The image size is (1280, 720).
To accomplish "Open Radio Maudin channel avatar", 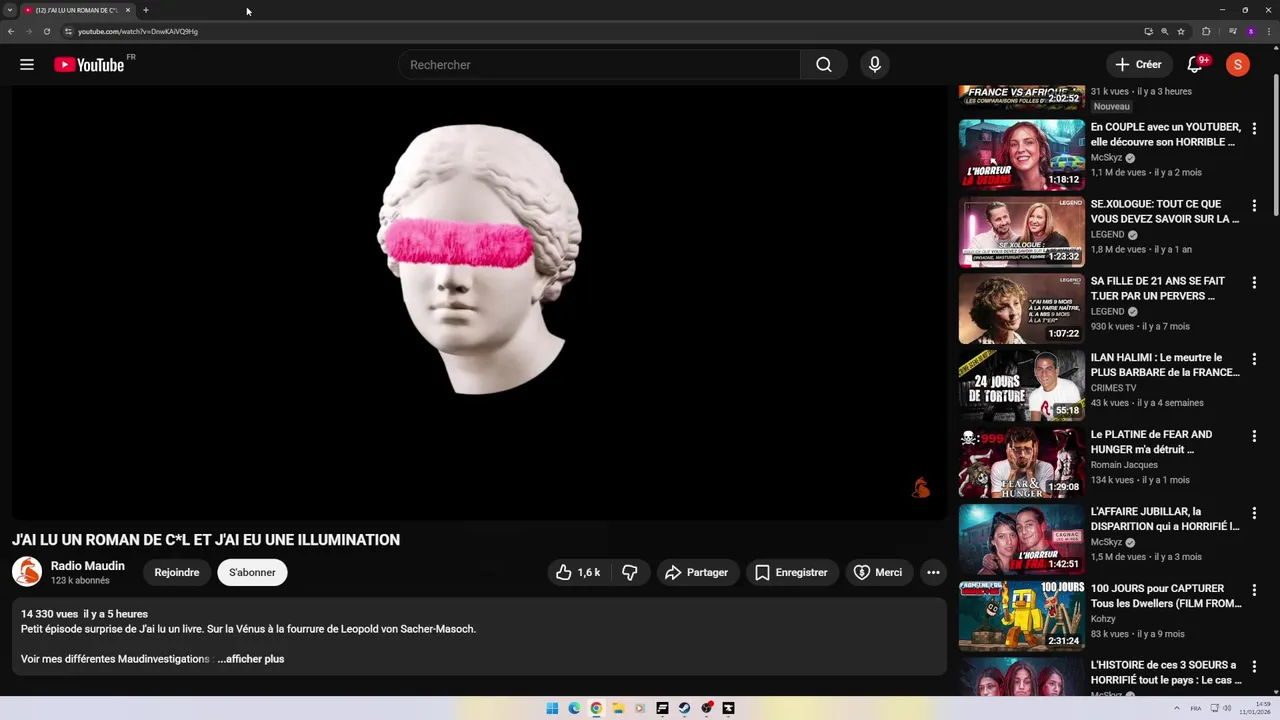I will [27, 572].
